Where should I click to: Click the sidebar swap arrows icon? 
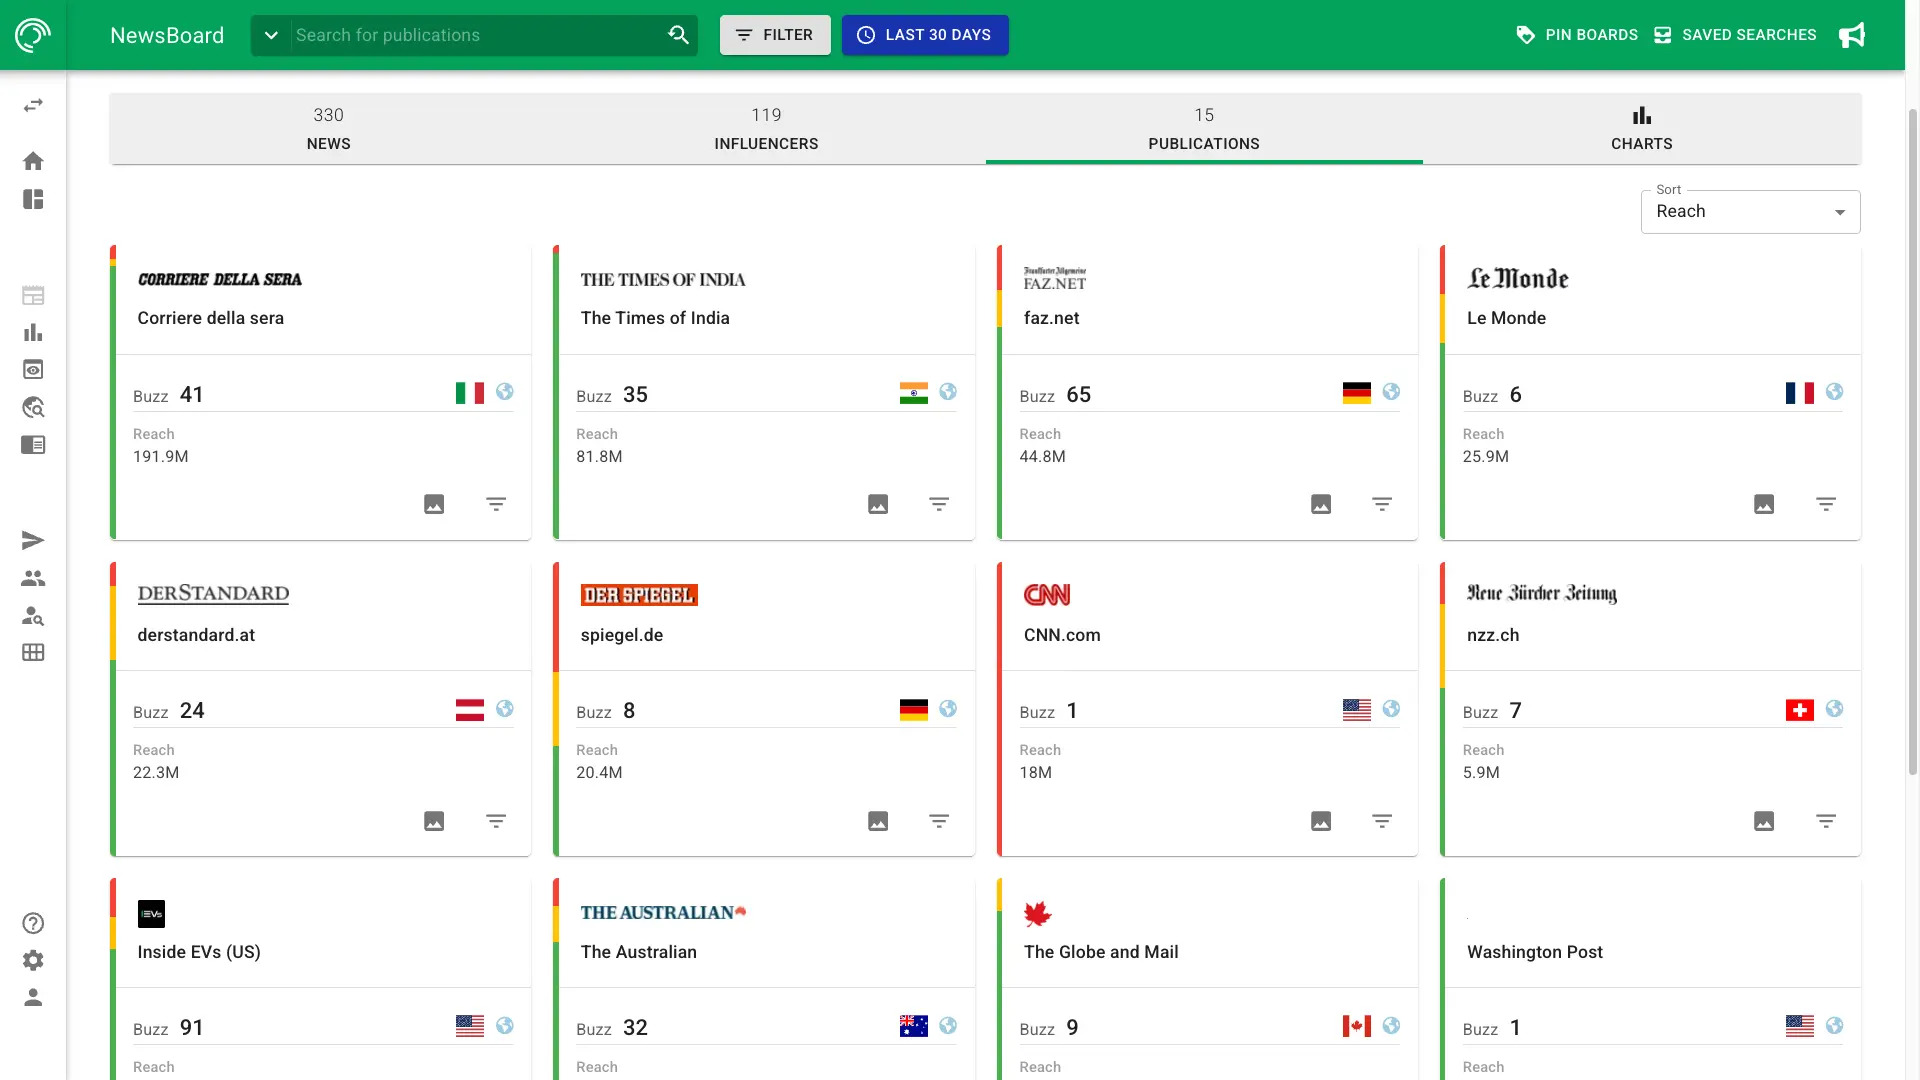click(33, 105)
